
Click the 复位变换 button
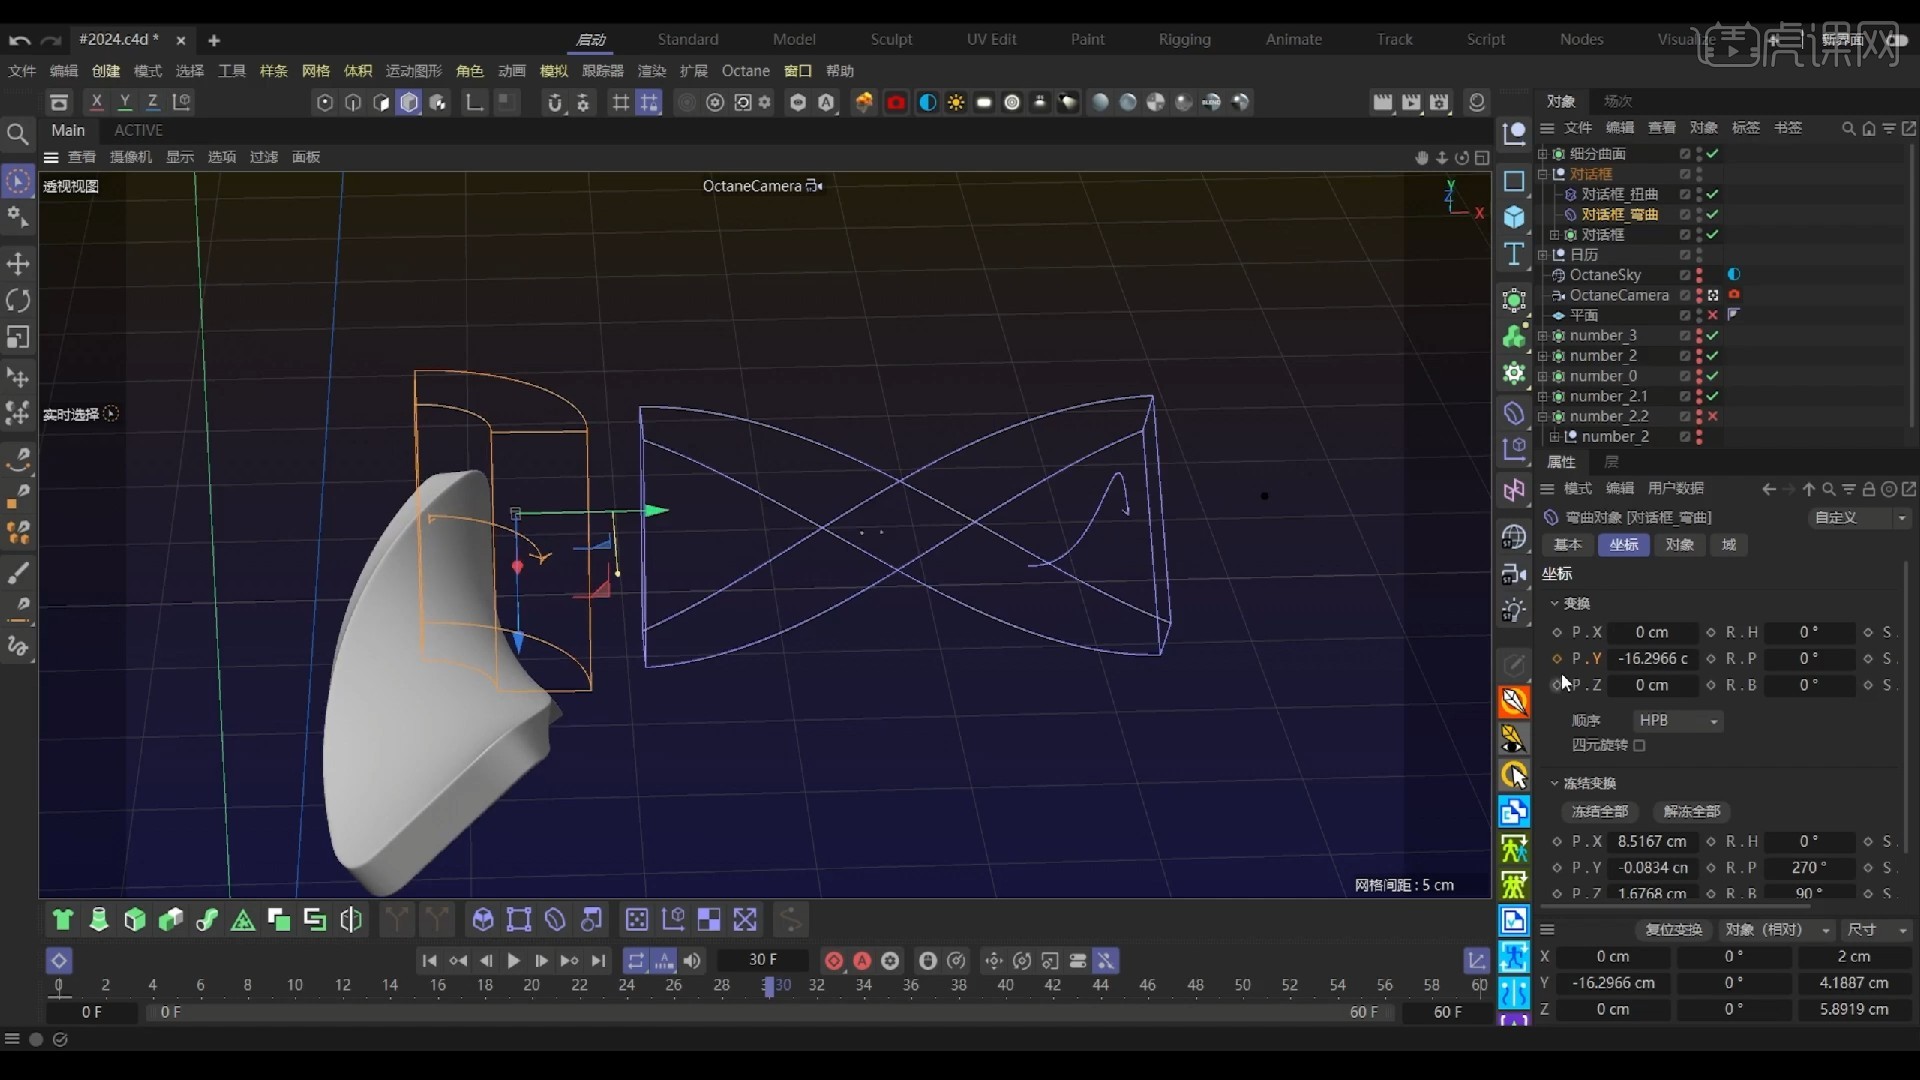pyautogui.click(x=1673, y=930)
